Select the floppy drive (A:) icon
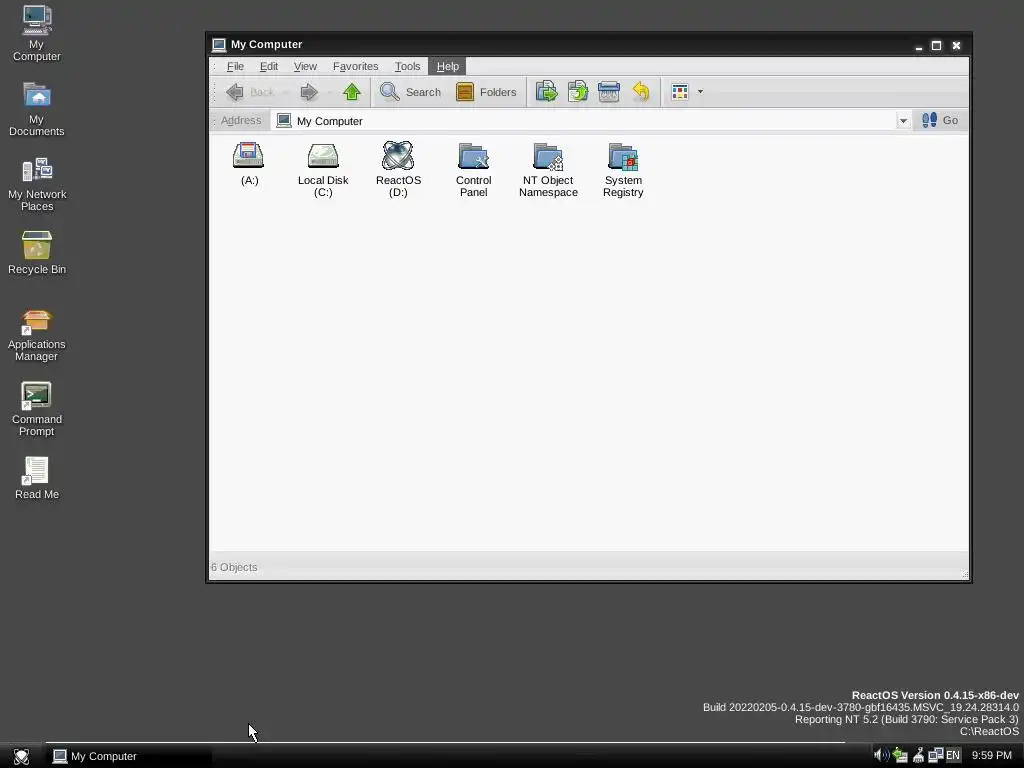This screenshot has width=1024, height=768. [x=249, y=163]
